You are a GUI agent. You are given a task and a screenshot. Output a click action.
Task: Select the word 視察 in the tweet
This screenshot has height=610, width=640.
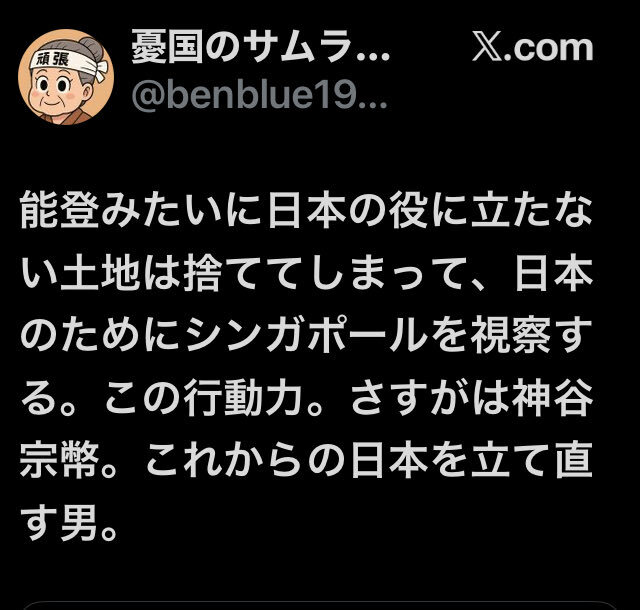(511, 335)
